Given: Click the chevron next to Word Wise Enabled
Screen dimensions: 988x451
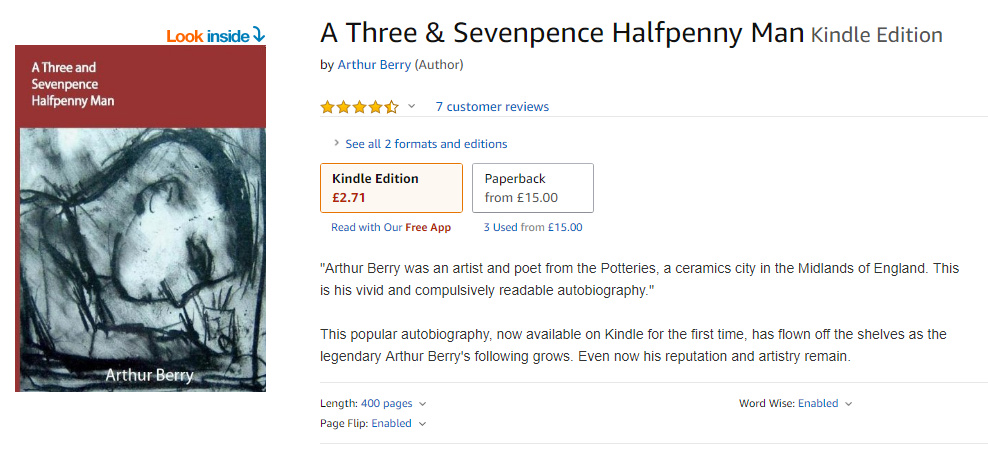Looking at the screenshot, I should [x=849, y=404].
